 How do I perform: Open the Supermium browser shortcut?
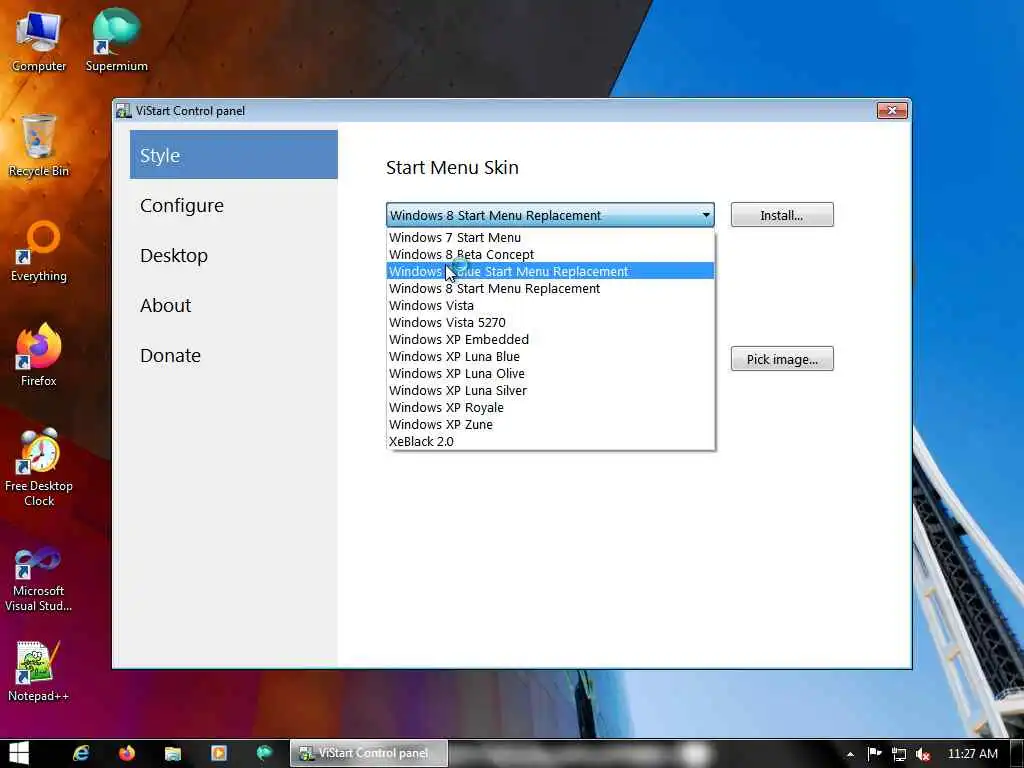116,42
